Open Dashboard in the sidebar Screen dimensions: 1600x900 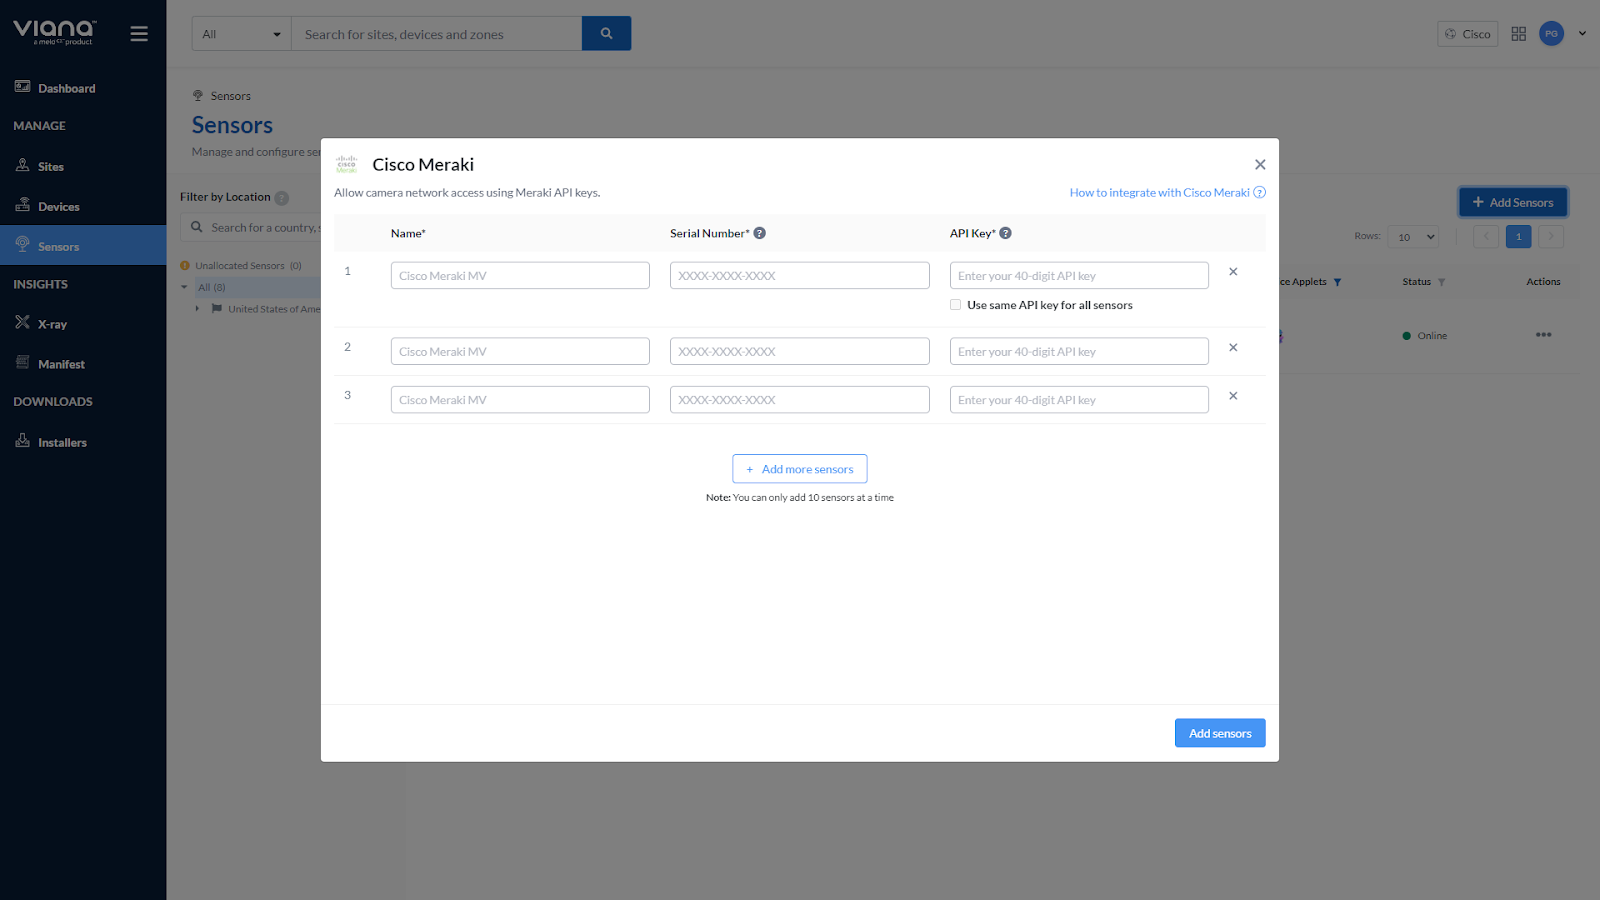point(66,88)
